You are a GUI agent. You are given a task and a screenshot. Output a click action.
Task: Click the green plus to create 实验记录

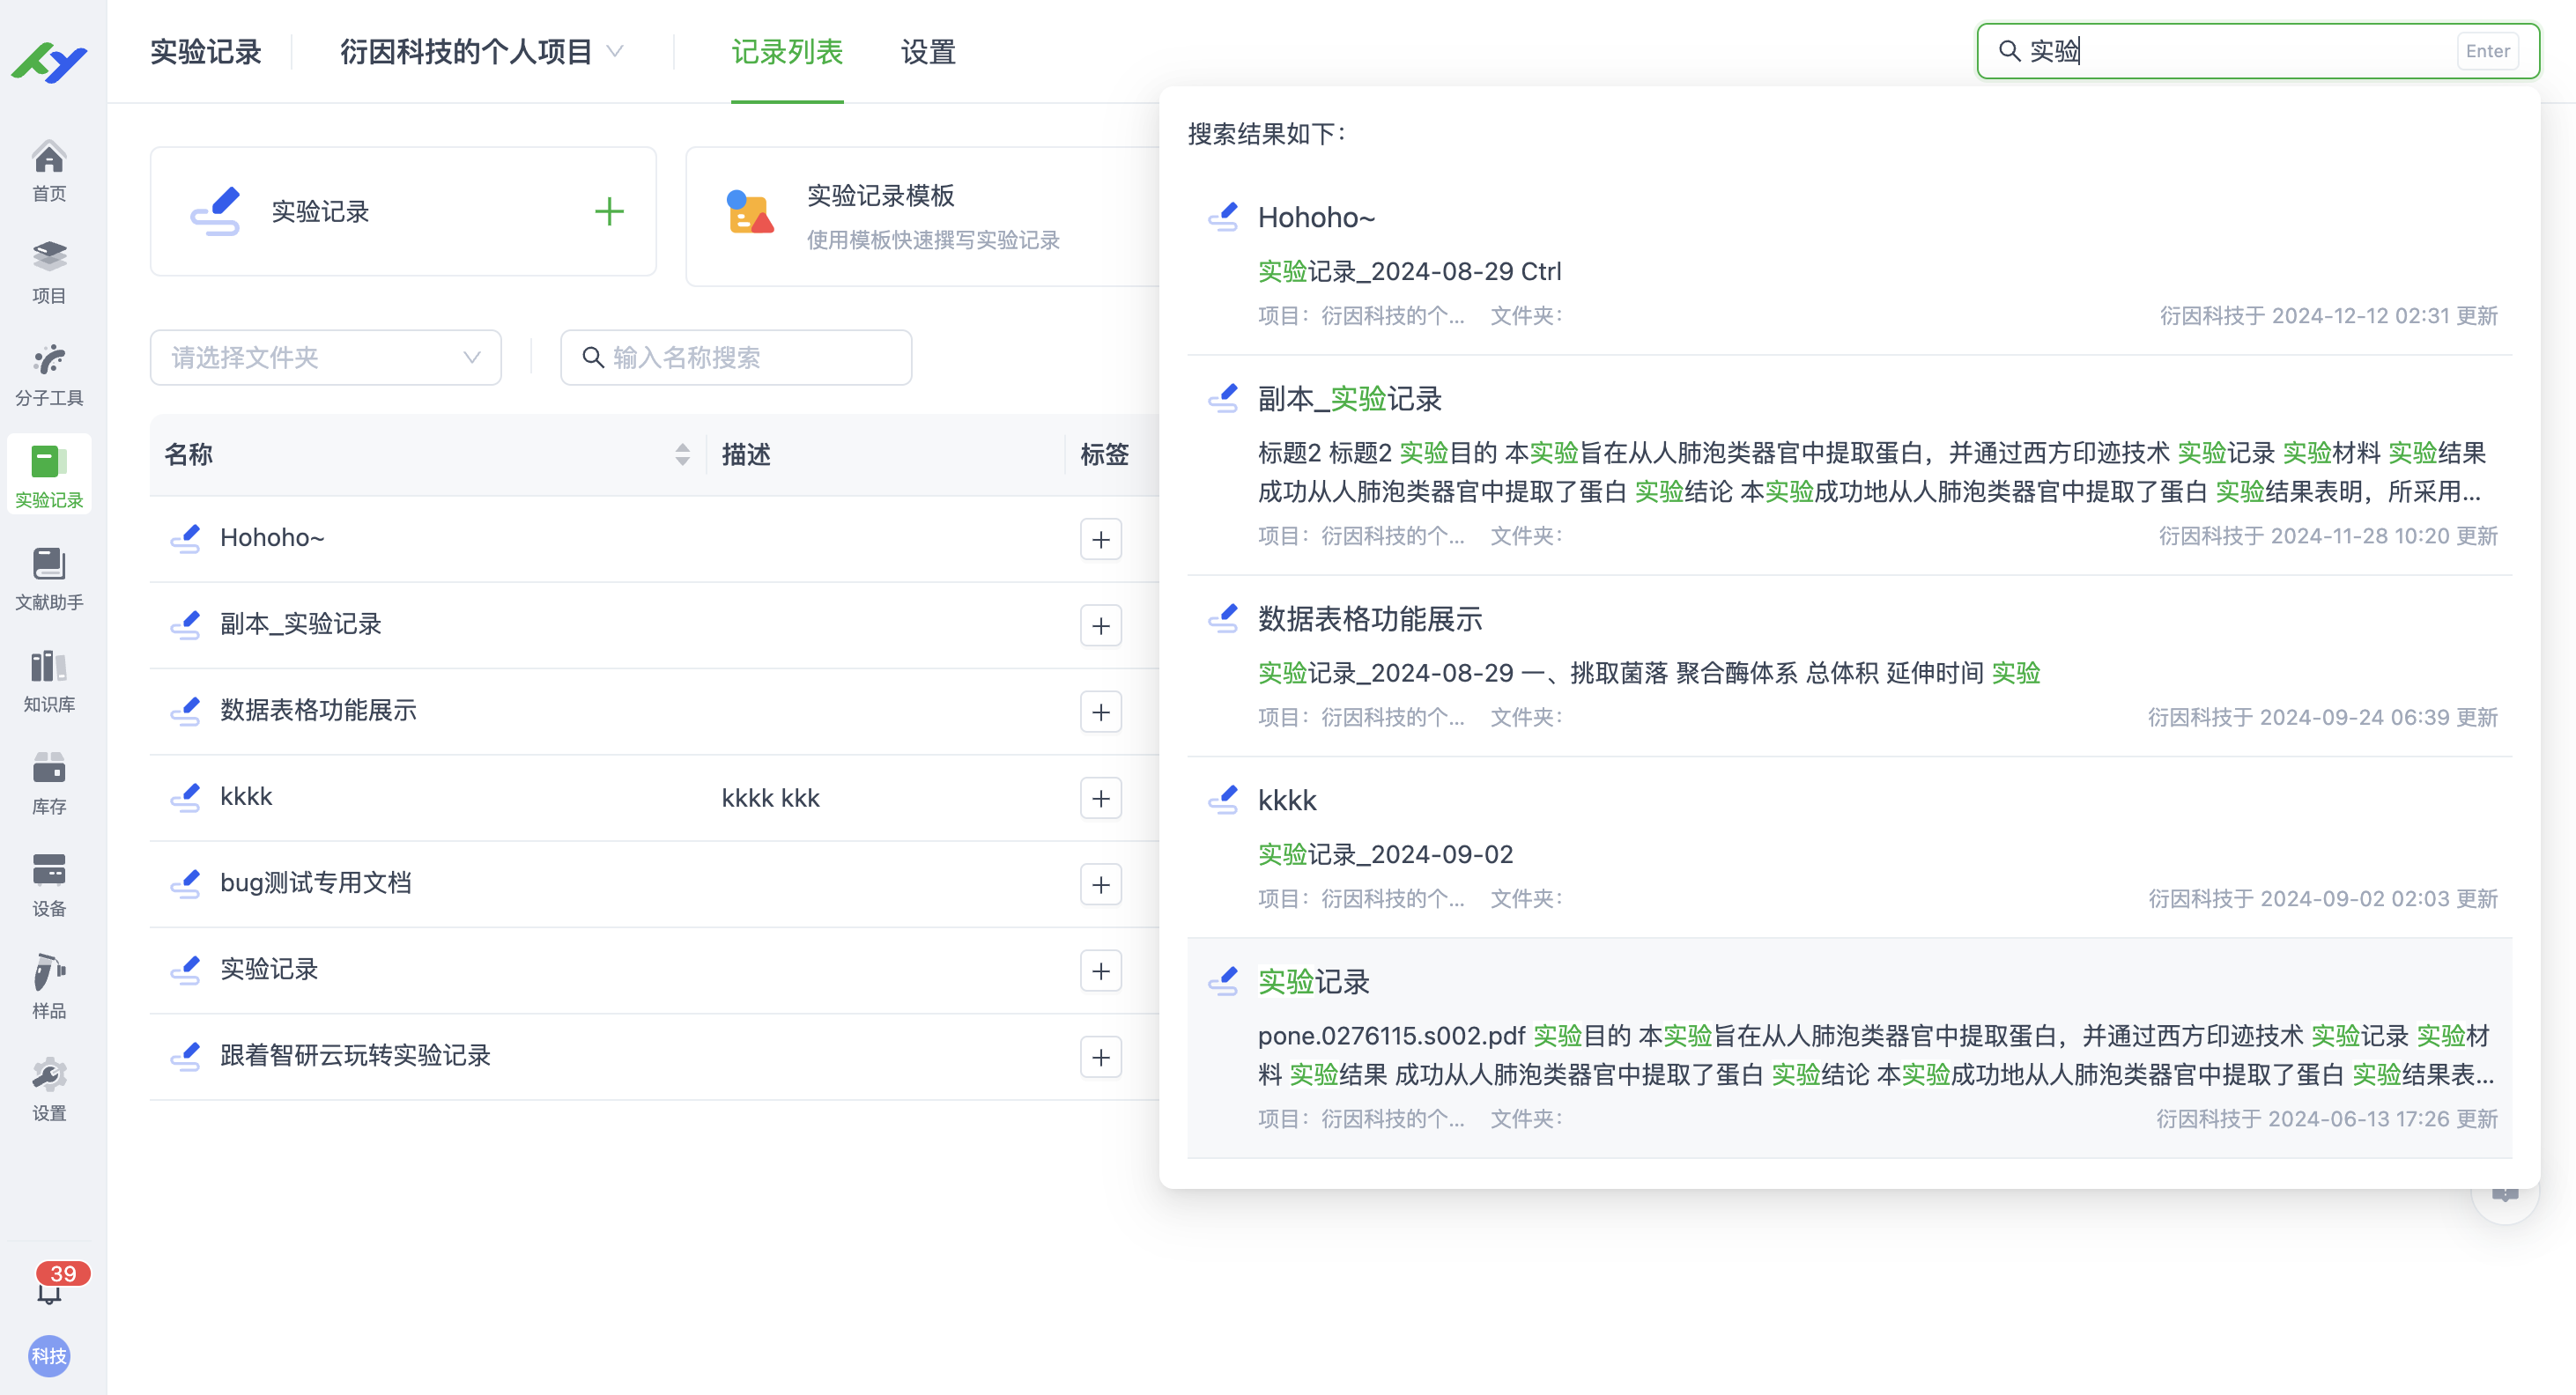pos(609,211)
